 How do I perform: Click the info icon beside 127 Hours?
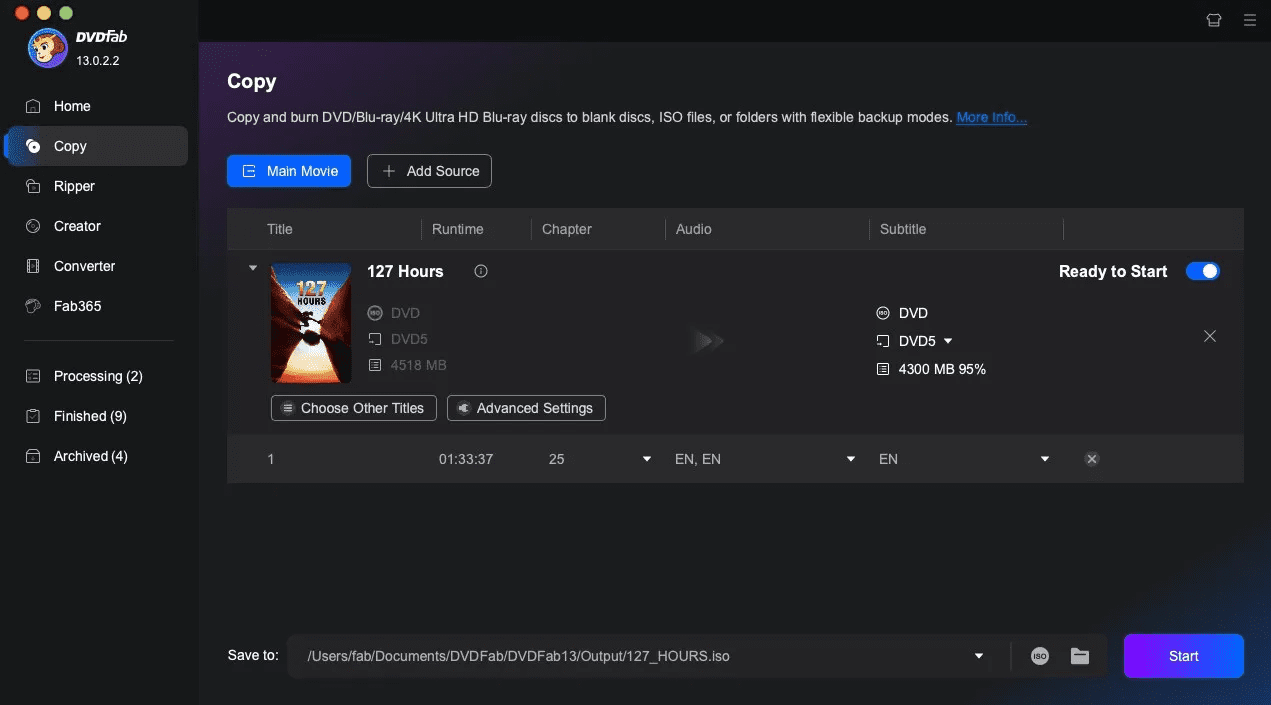click(x=481, y=271)
